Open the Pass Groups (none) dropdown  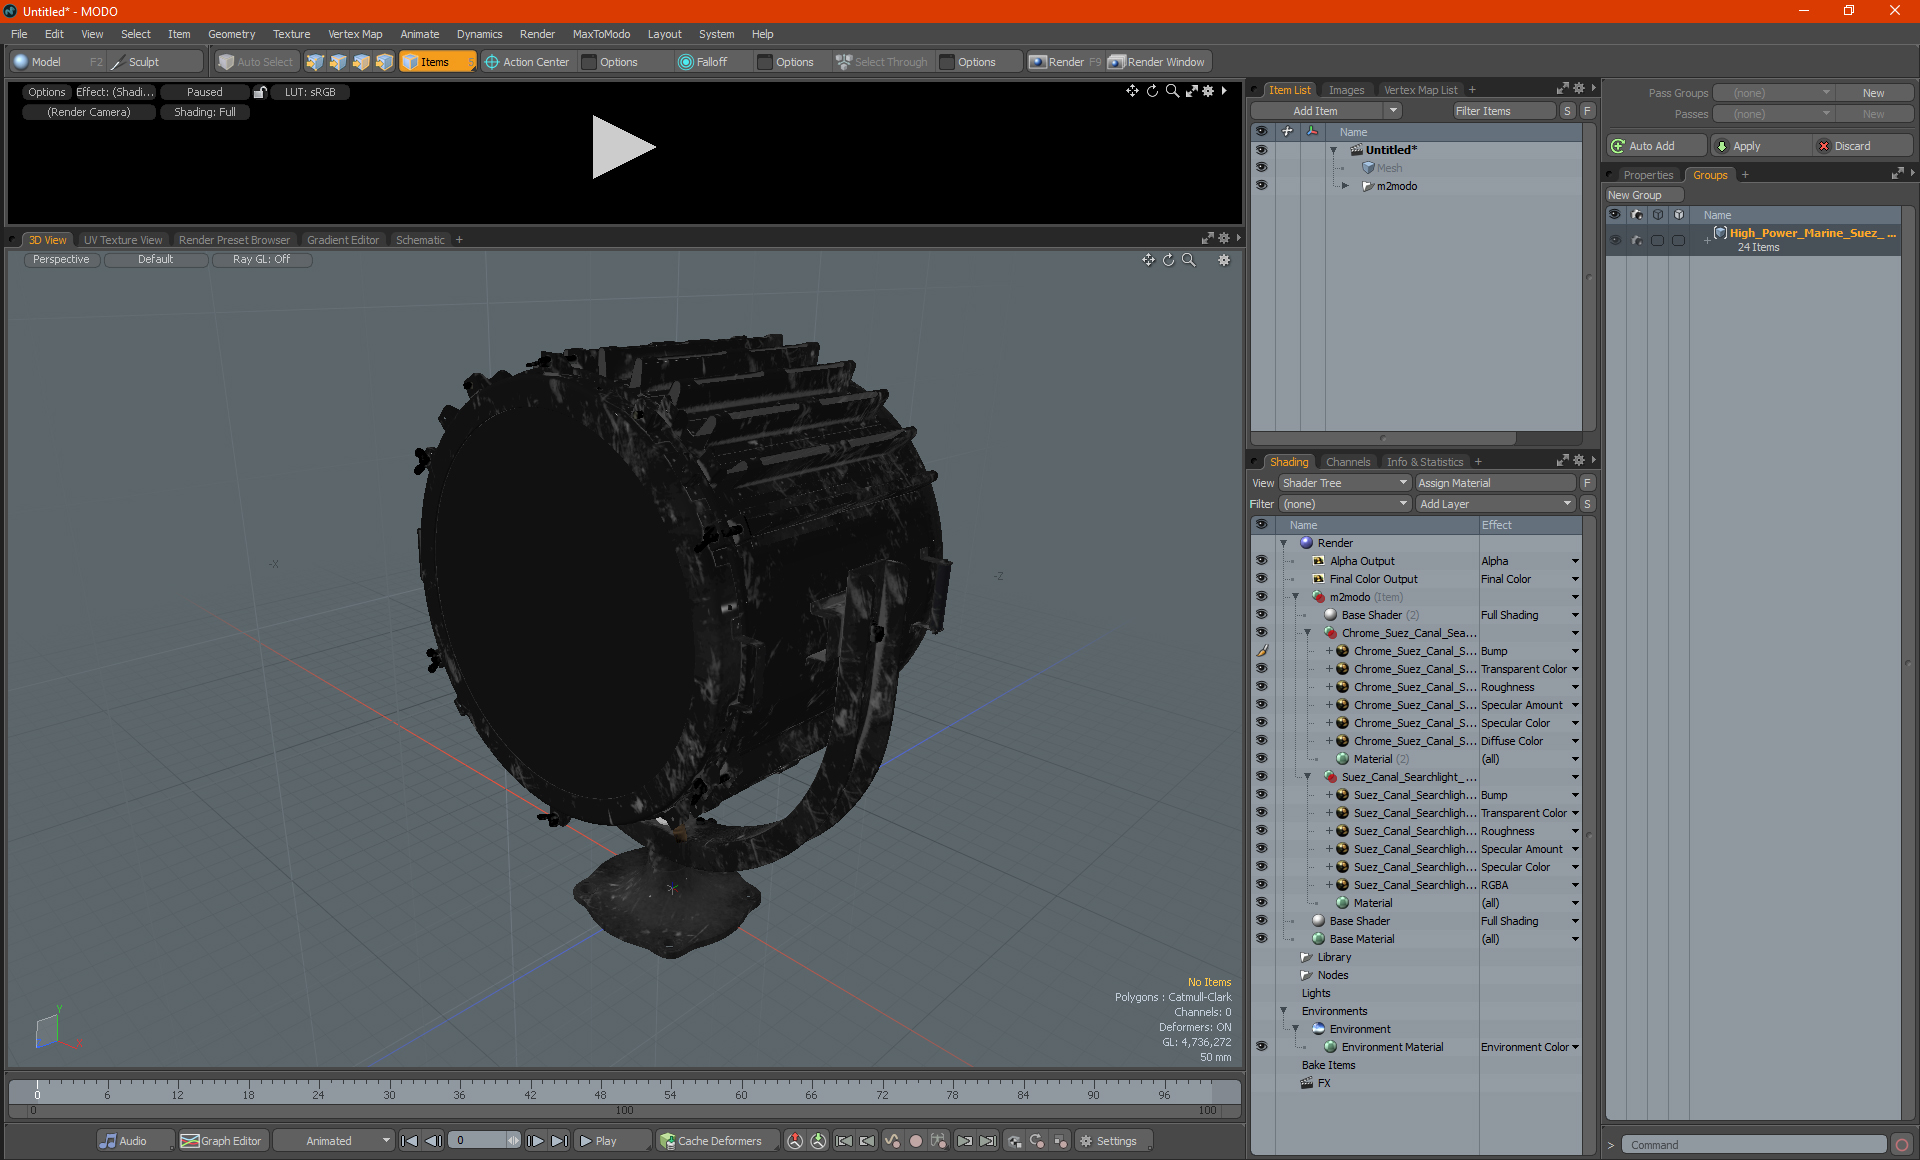click(x=1773, y=93)
